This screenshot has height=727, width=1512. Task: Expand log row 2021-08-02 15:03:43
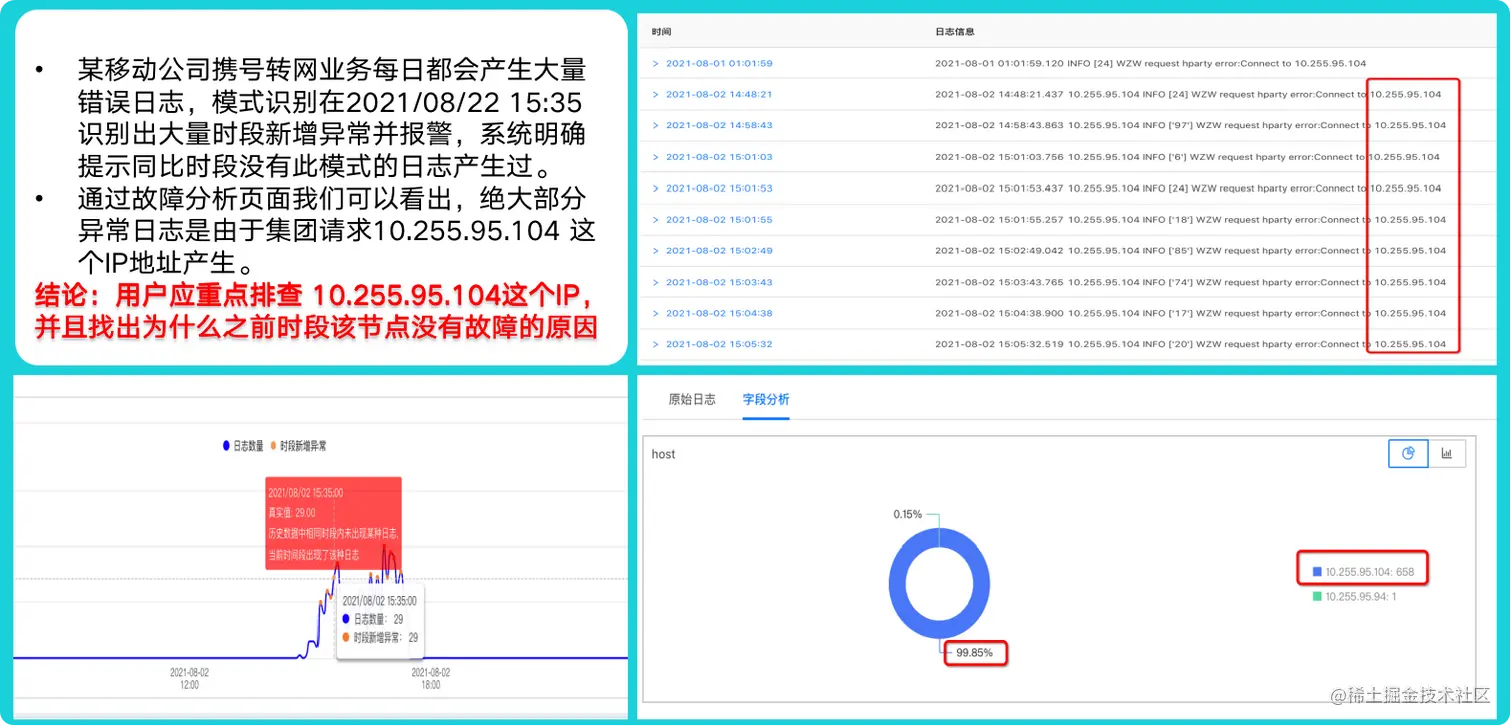pos(656,282)
